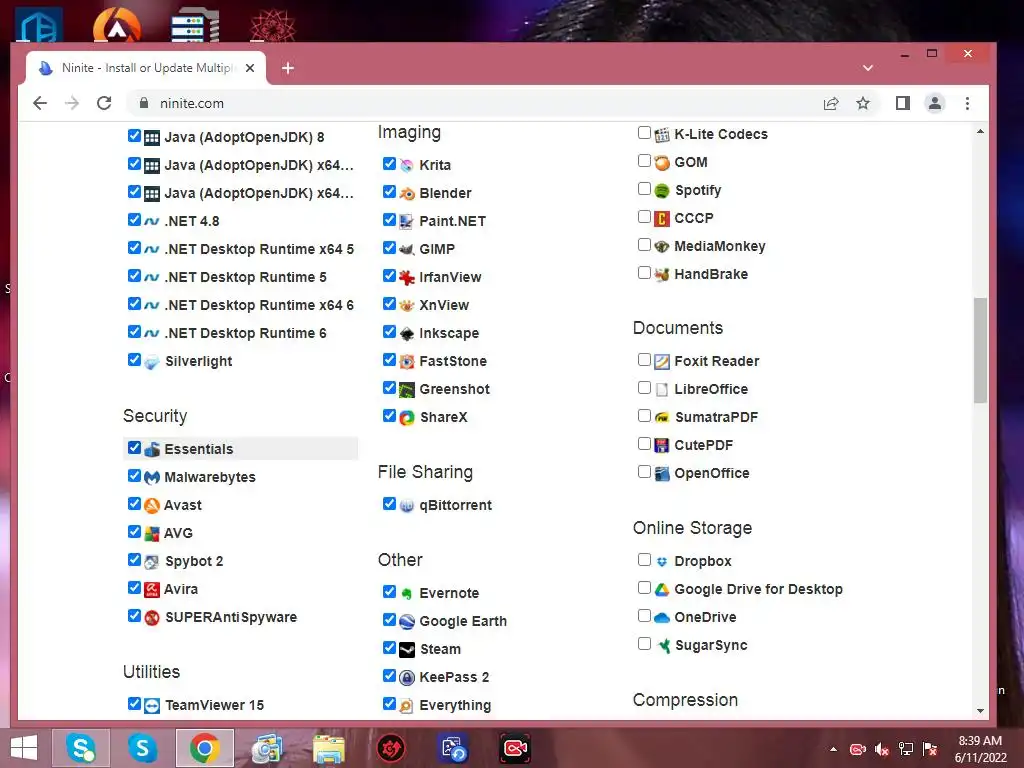Click the taskbar clock and date
The height and width of the screenshot is (768, 1024).
(x=980, y=749)
